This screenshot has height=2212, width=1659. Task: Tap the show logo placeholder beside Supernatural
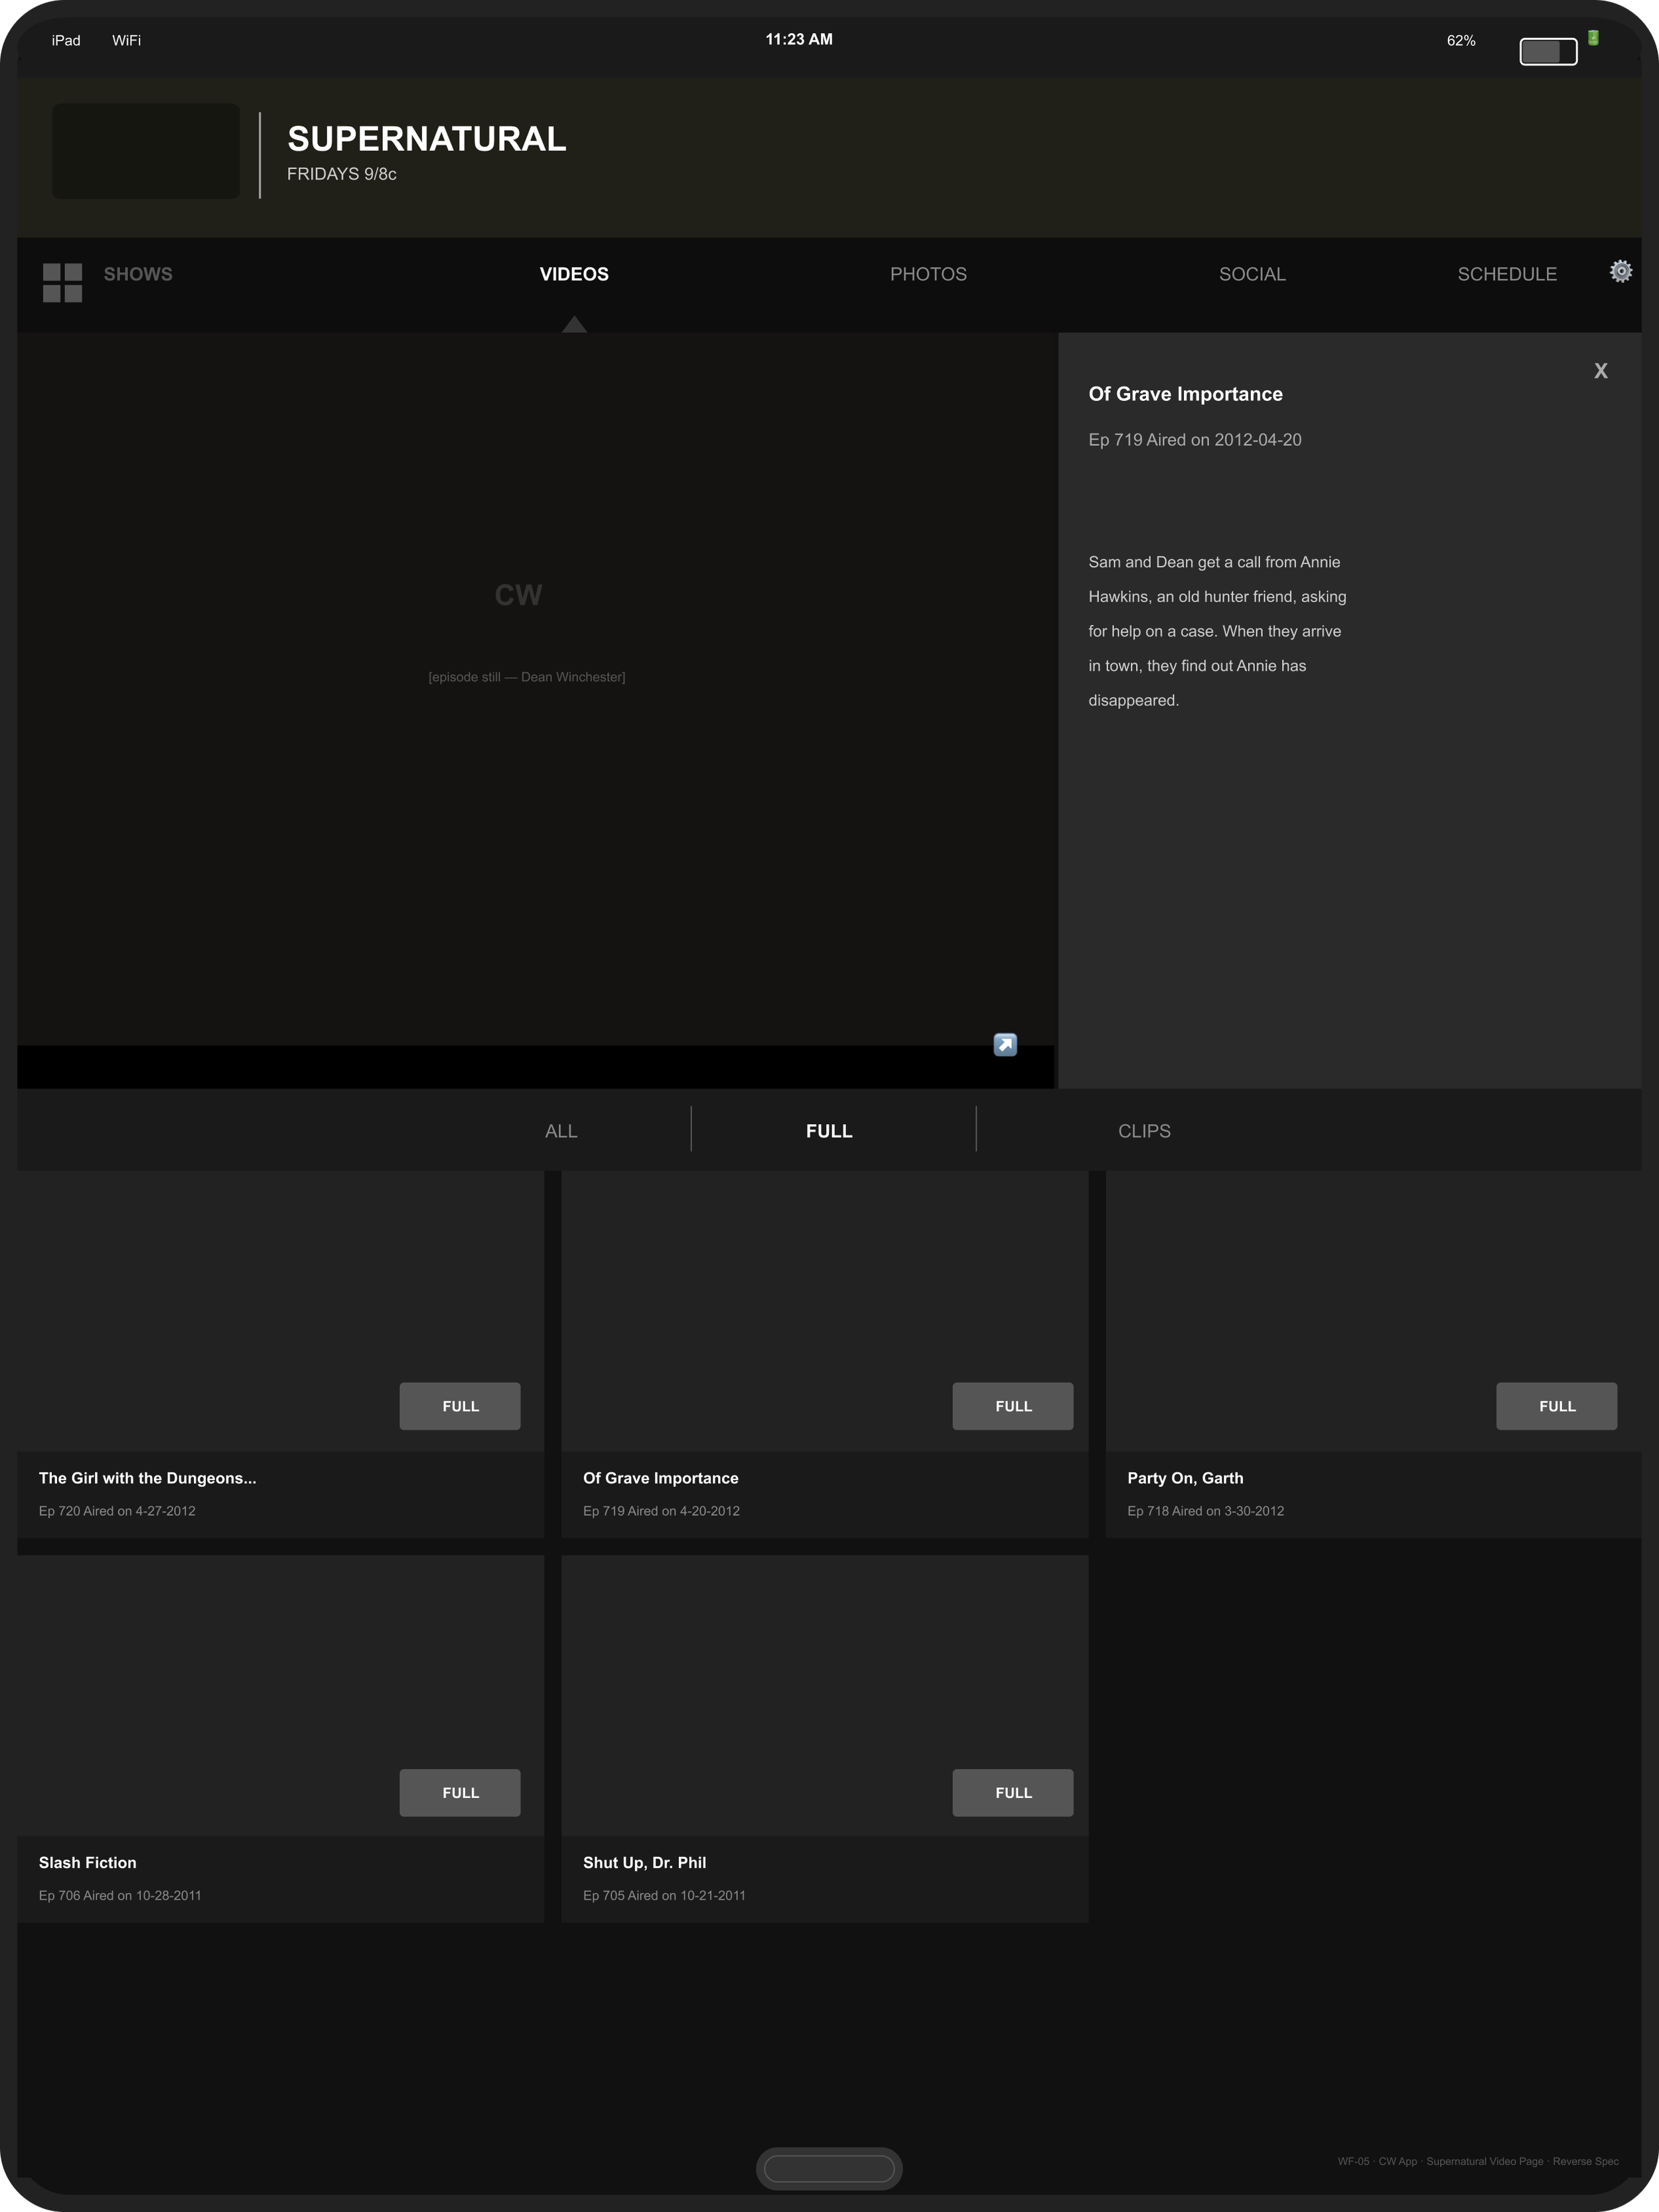click(x=146, y=151)
